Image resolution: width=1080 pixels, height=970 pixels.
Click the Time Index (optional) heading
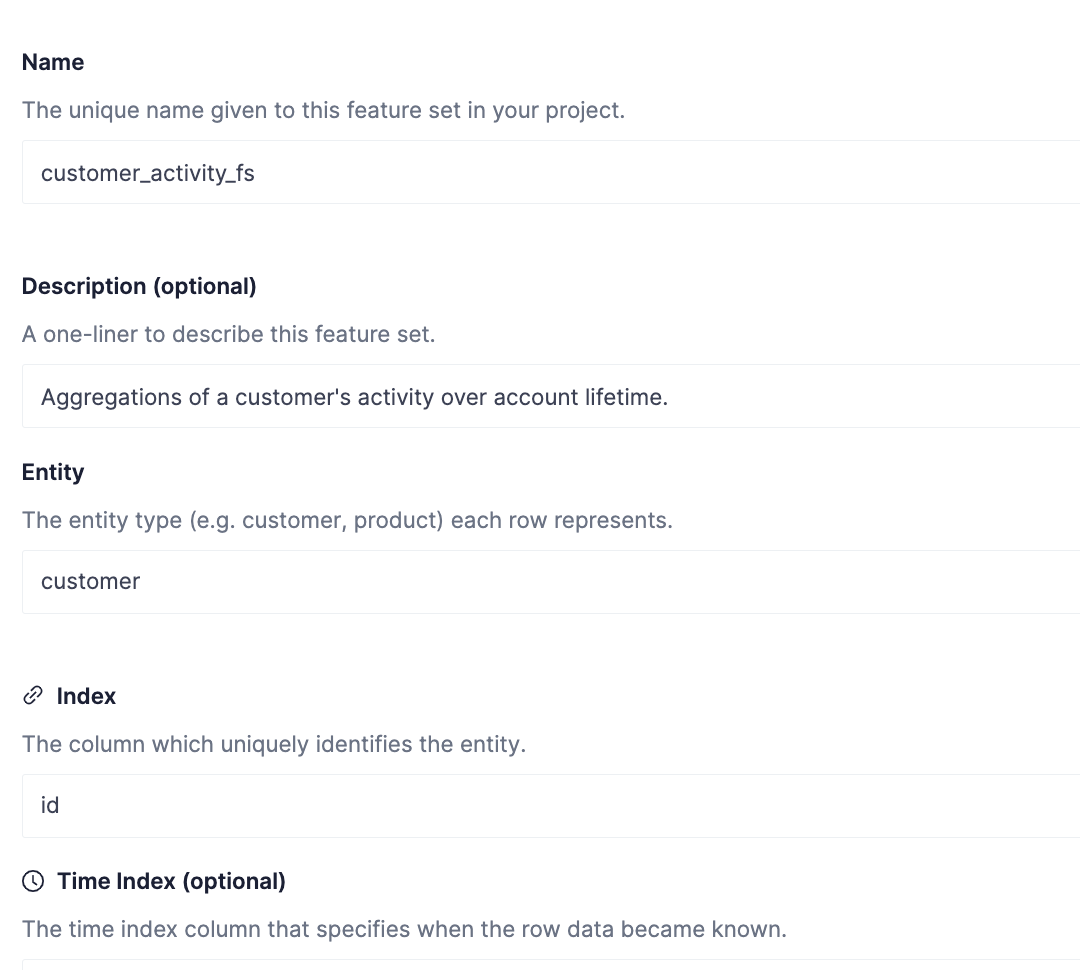pyautogui.click(x=172, y=881)
